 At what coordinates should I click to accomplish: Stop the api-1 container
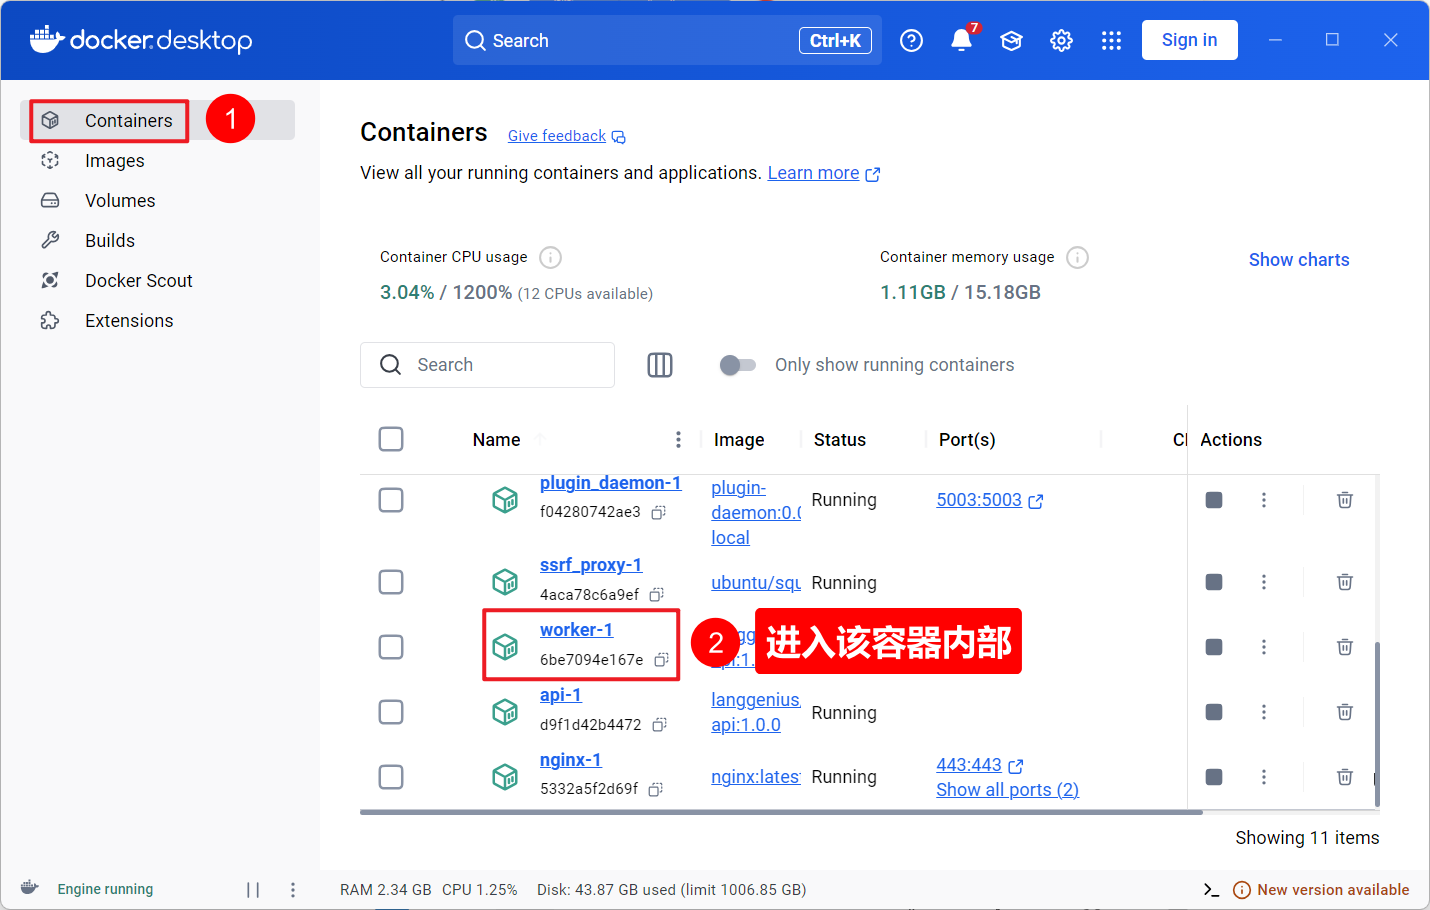(x=1214, y=712)
